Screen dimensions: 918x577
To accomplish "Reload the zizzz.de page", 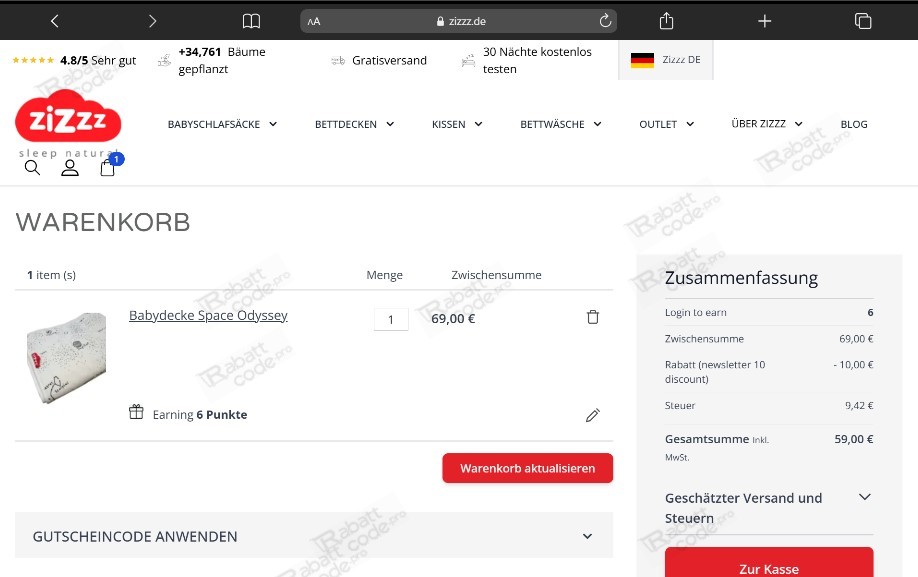I will click(x=605, y=21).
